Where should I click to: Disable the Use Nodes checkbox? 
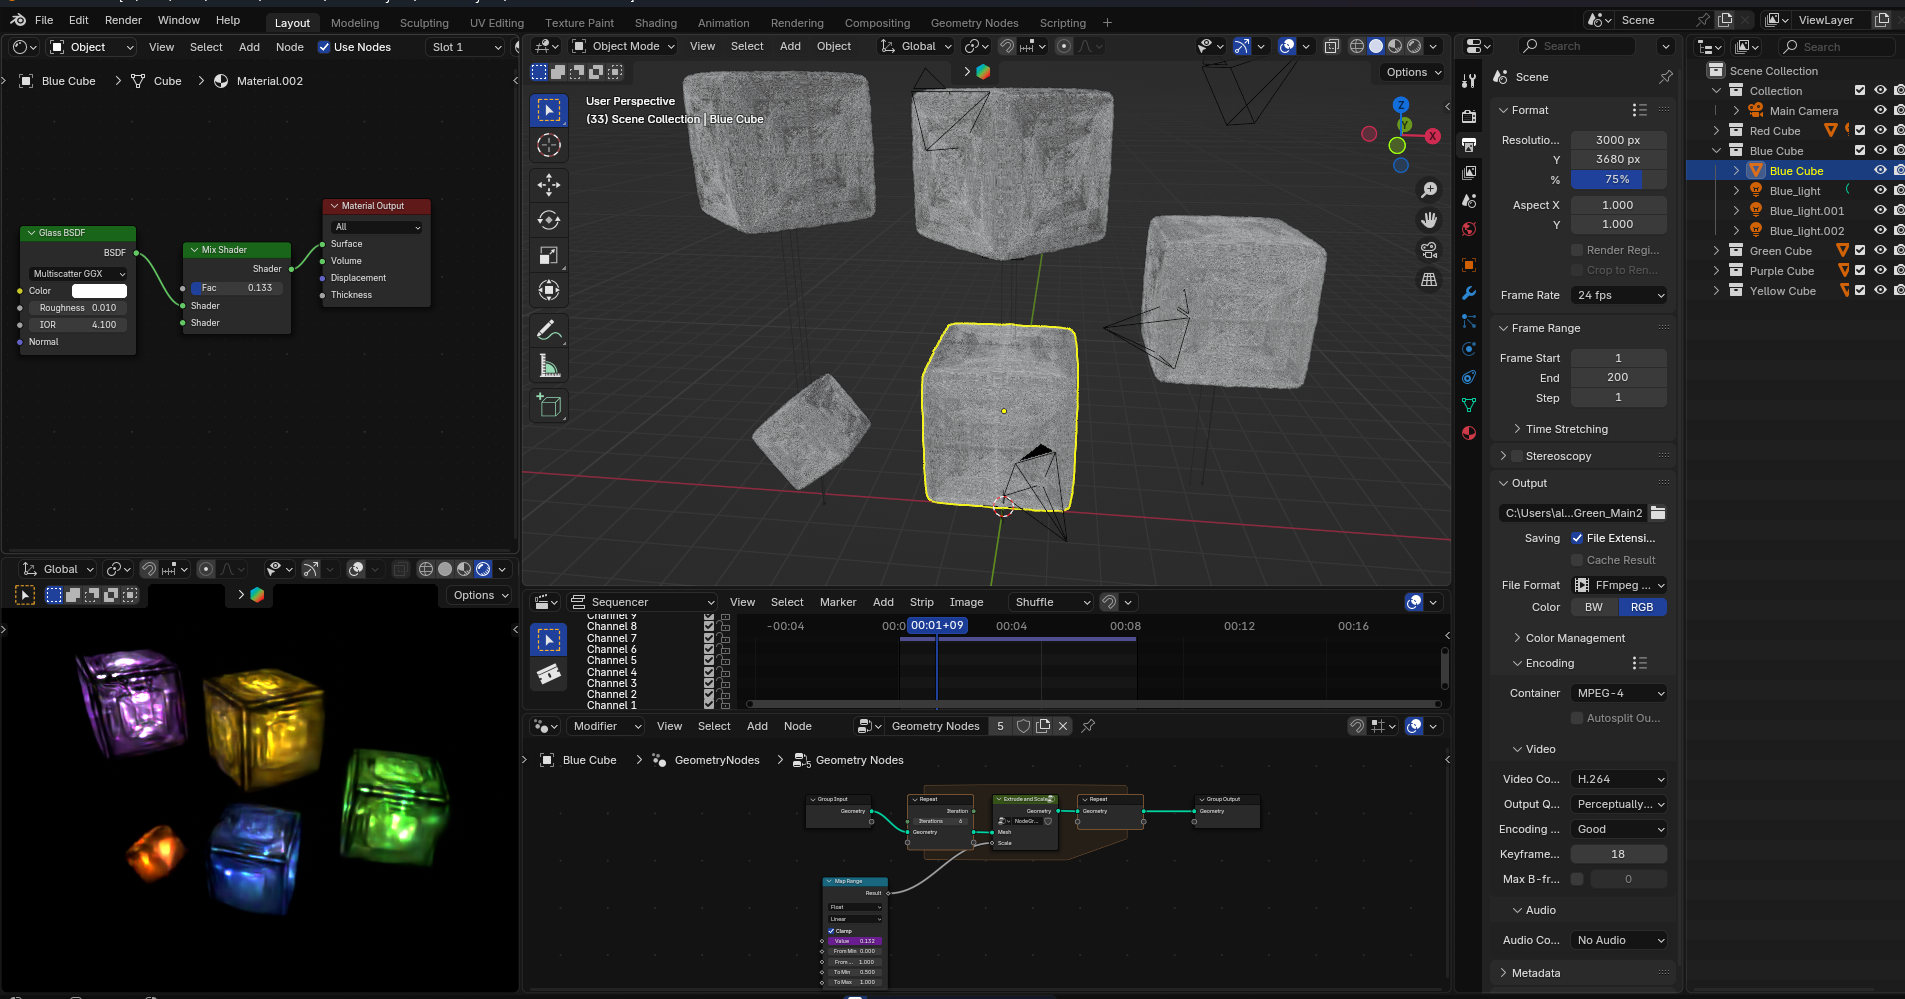click(324, 47)
